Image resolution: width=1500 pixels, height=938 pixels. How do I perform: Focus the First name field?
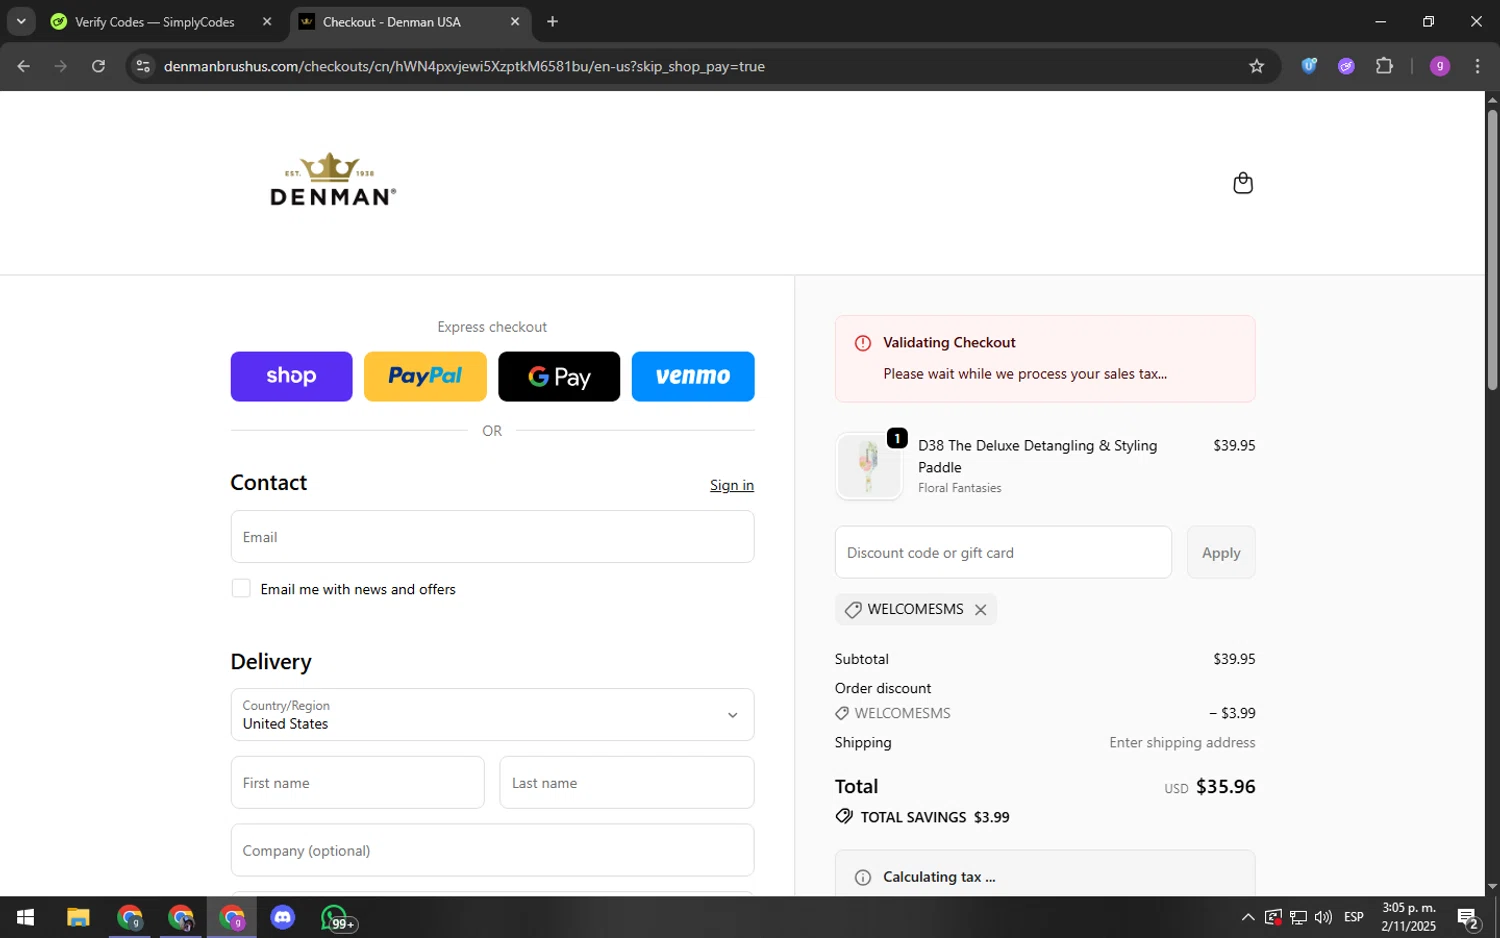tap(357, 782)
